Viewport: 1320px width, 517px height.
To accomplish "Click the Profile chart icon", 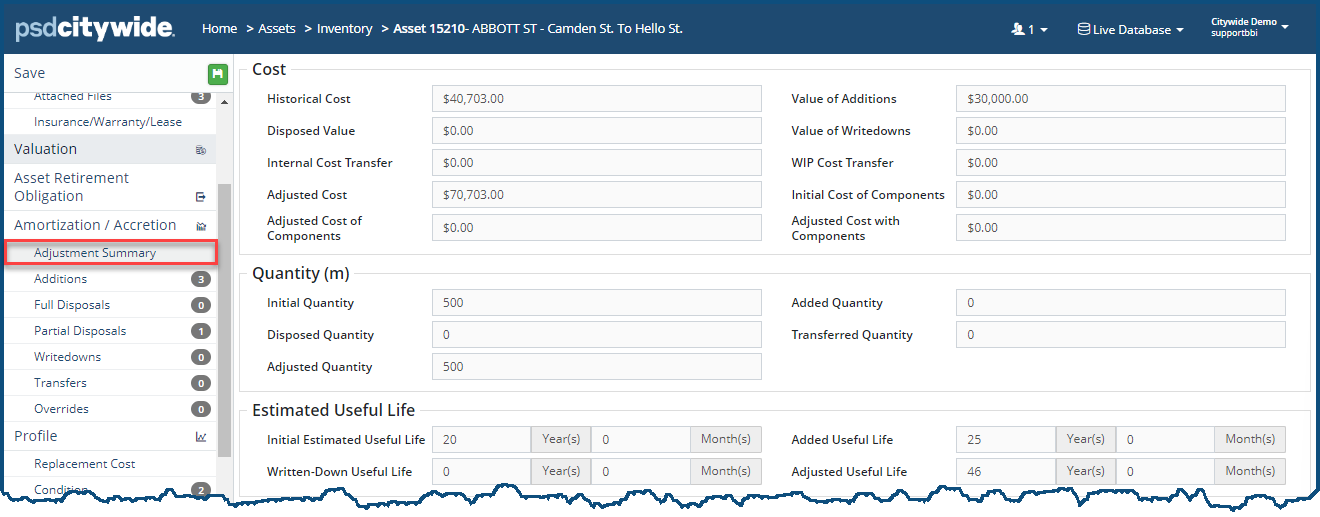I will [201, 437].
